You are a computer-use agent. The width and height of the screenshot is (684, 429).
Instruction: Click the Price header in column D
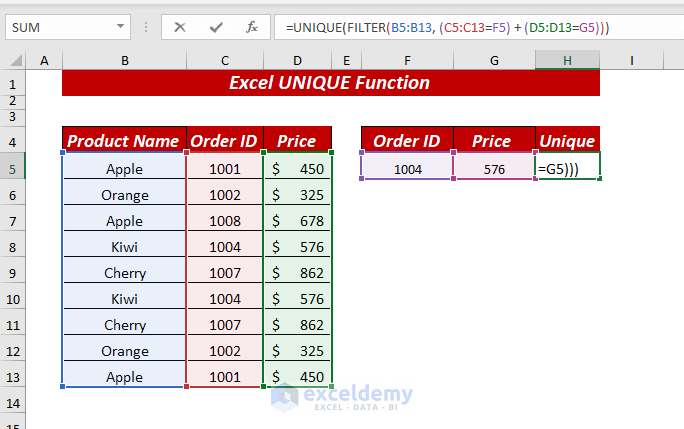tap(298, 140)
